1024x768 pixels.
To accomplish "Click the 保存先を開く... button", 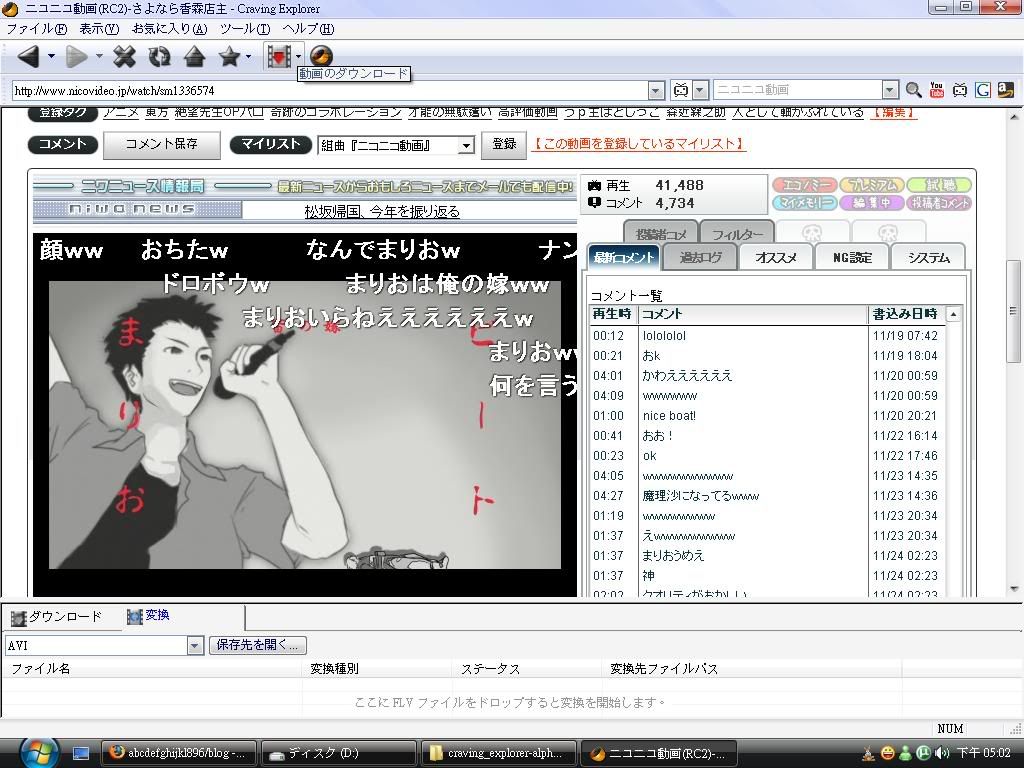I will [258, 645].
